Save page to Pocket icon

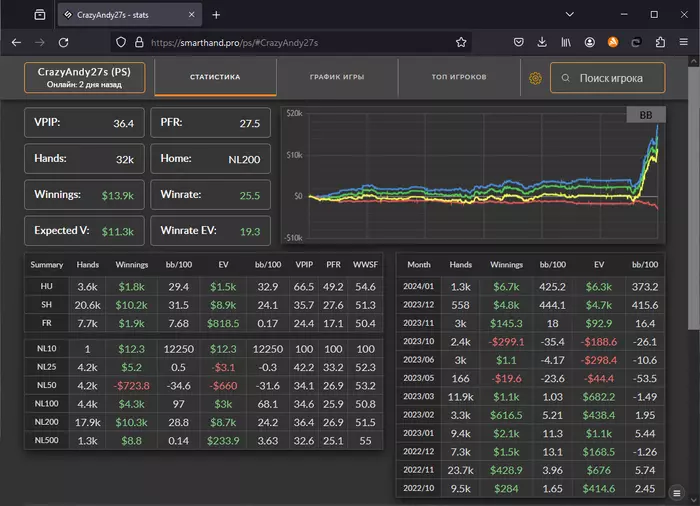pos(519,43)
